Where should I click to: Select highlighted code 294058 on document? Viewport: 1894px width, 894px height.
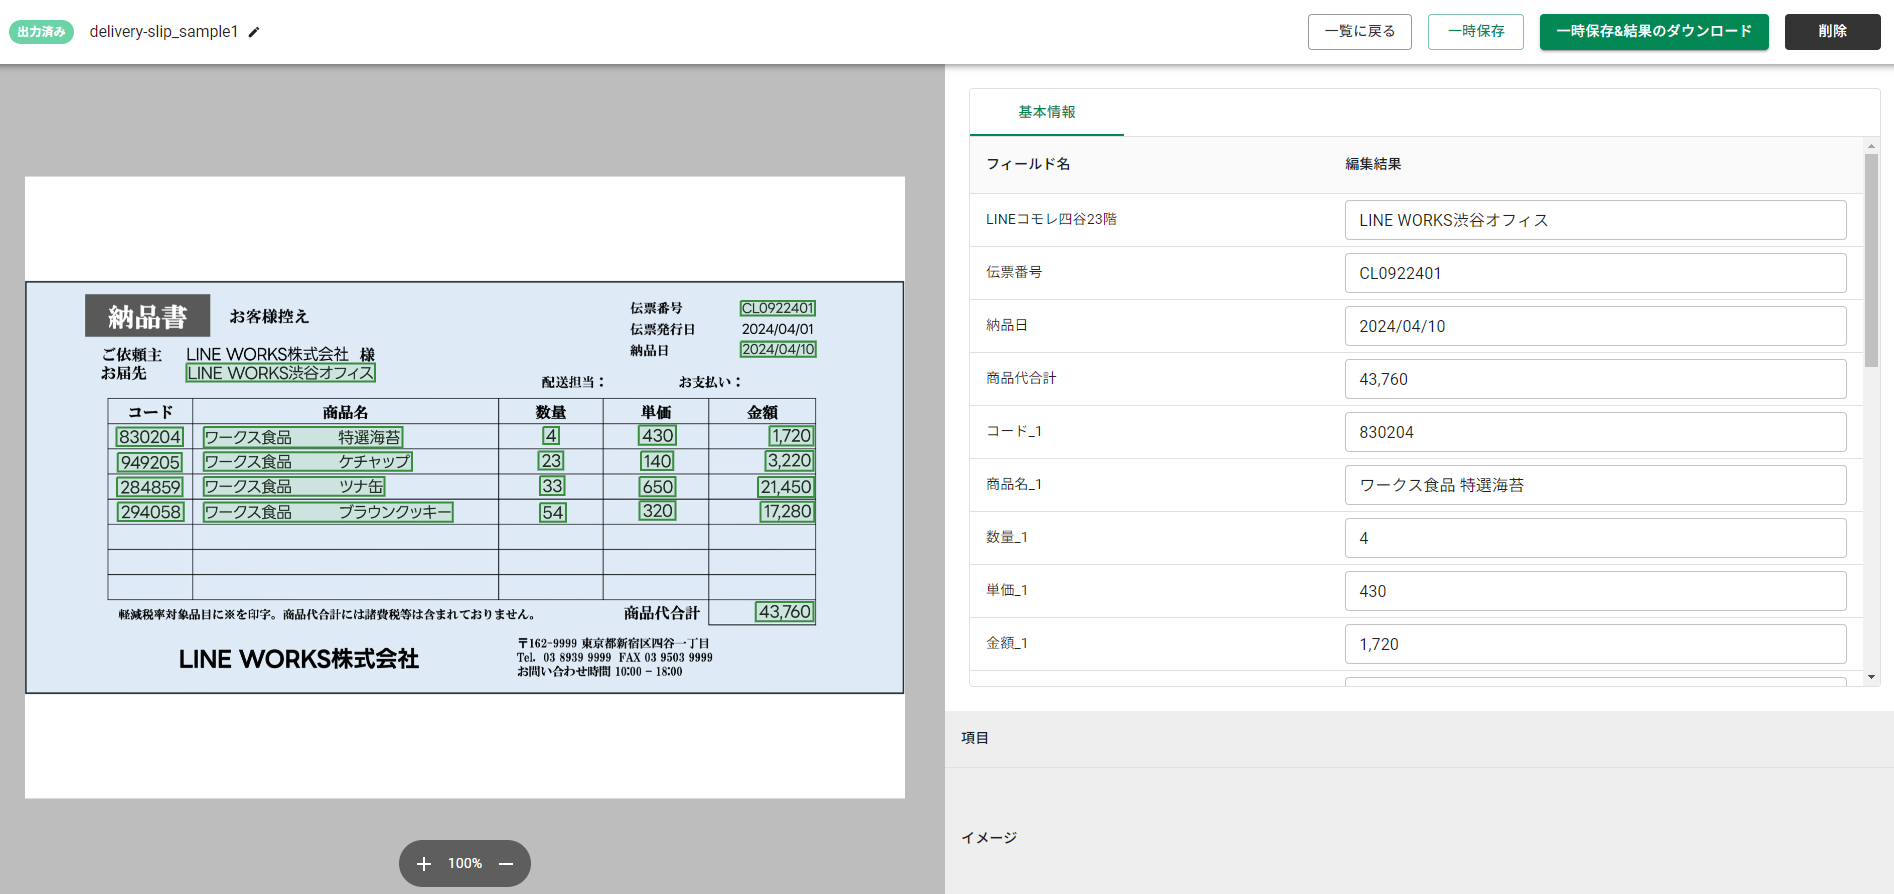coord(150,512)
